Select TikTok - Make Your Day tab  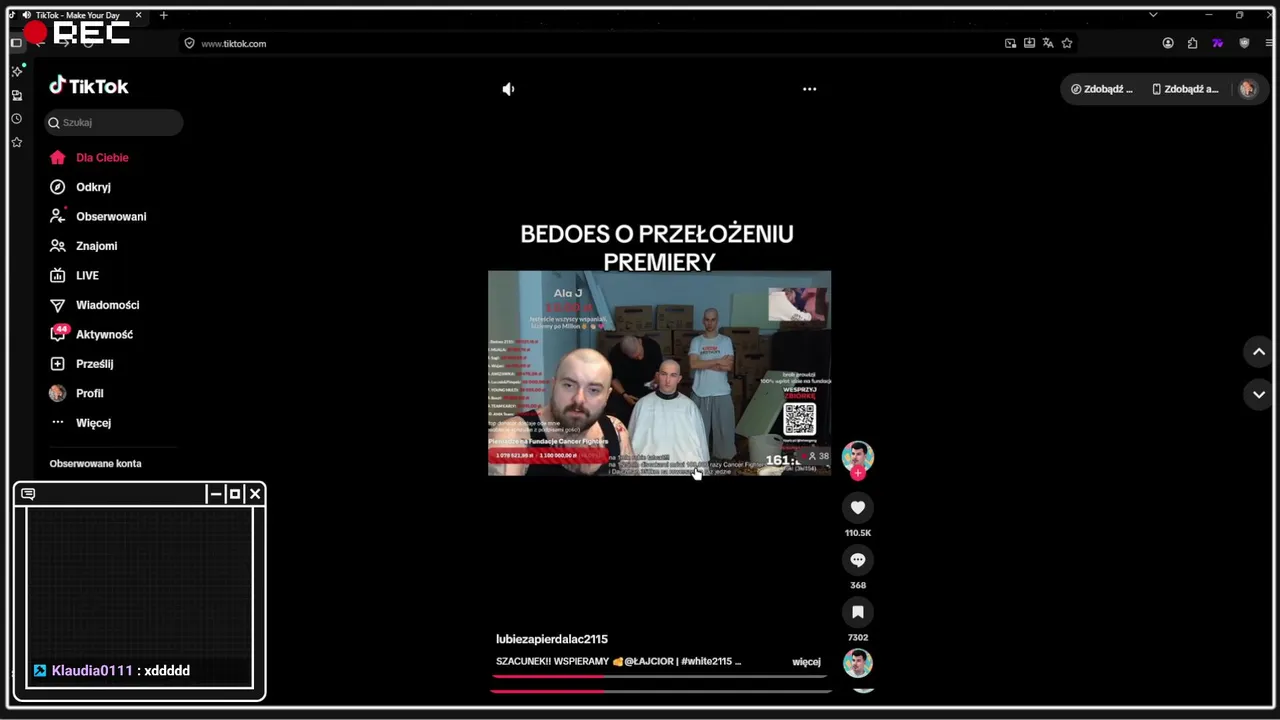coord(76,15)
